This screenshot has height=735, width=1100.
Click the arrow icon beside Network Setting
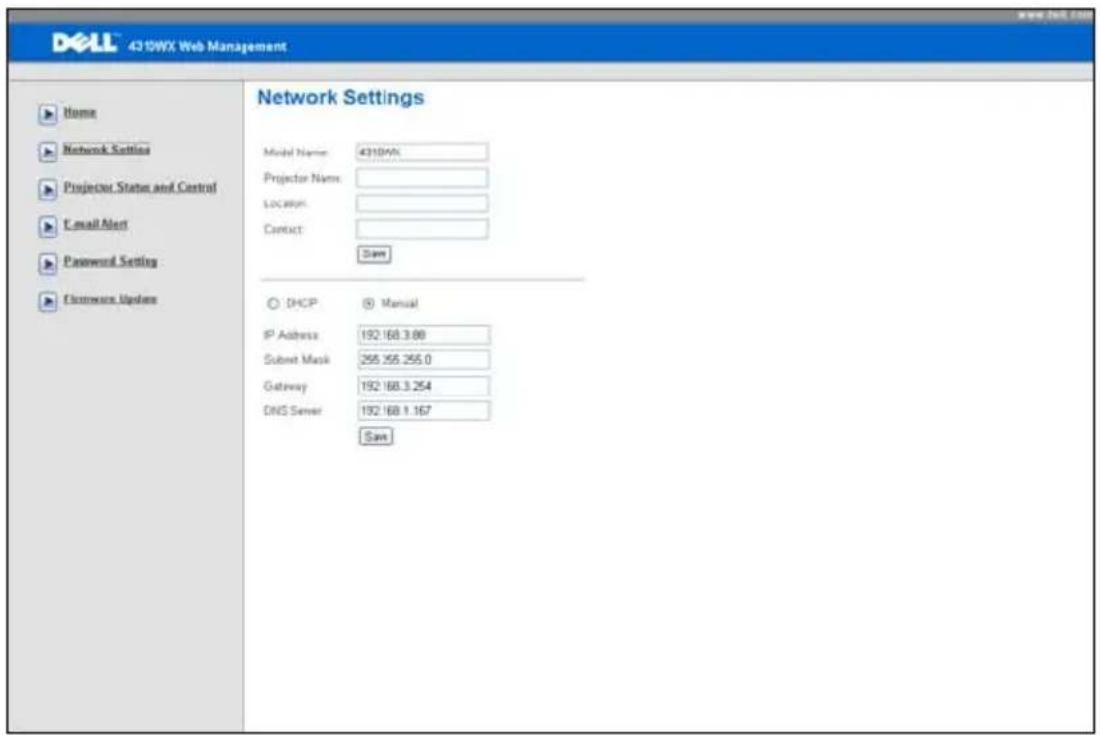[x=48, y=151]
